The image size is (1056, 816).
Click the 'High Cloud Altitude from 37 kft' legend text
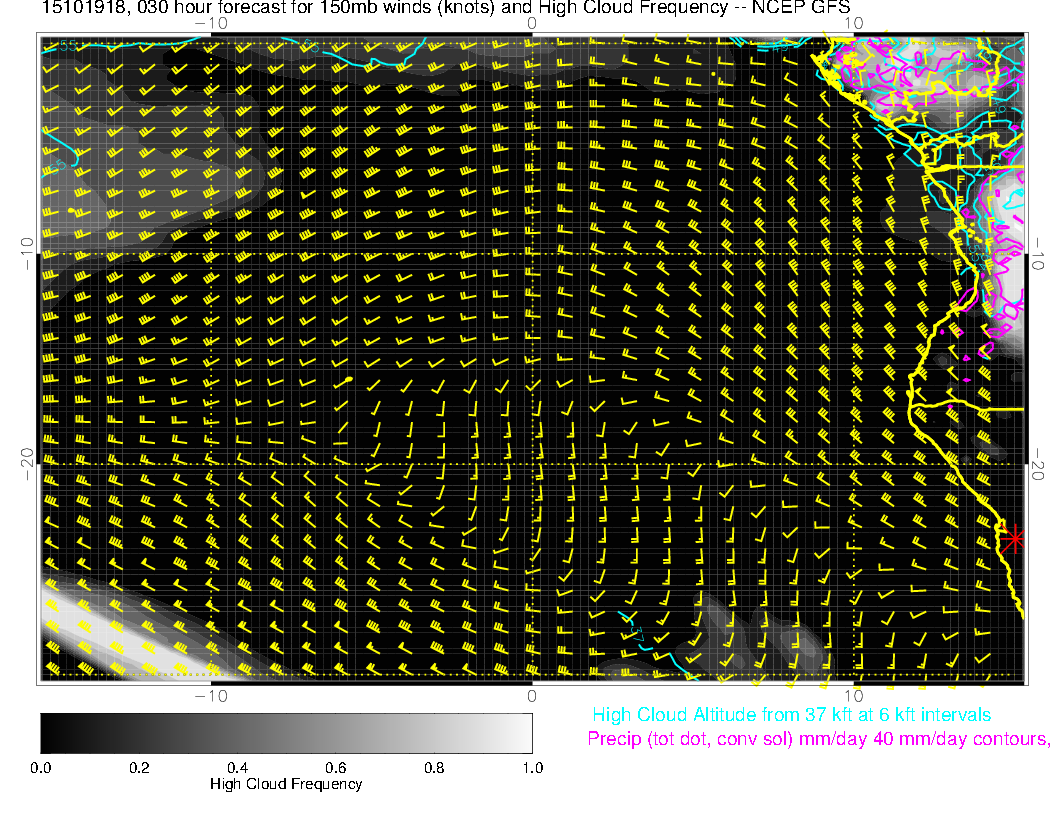click(x=791, y=714)
